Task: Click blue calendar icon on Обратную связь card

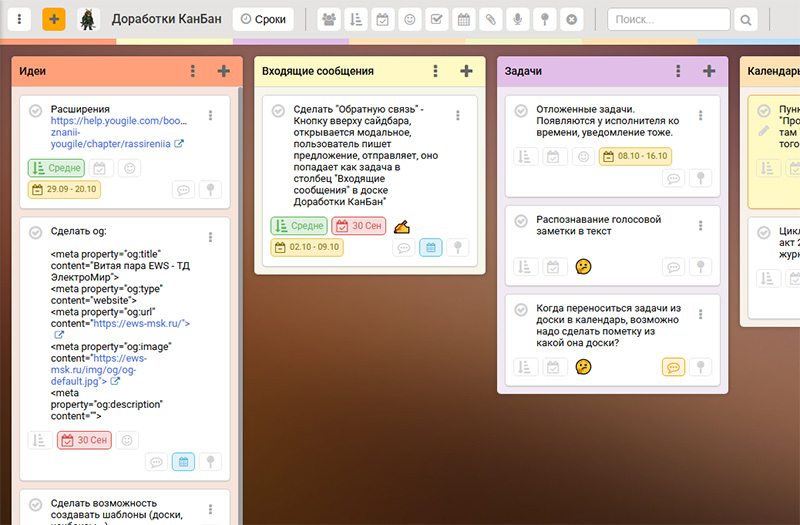Action: [431, 247]
